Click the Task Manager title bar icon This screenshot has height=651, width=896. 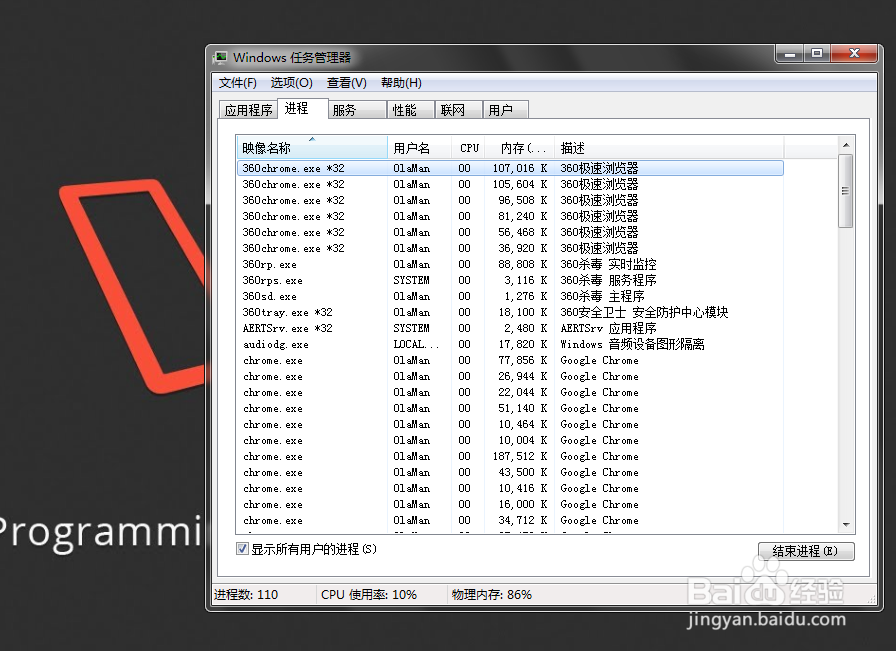[x=220, y=57]
